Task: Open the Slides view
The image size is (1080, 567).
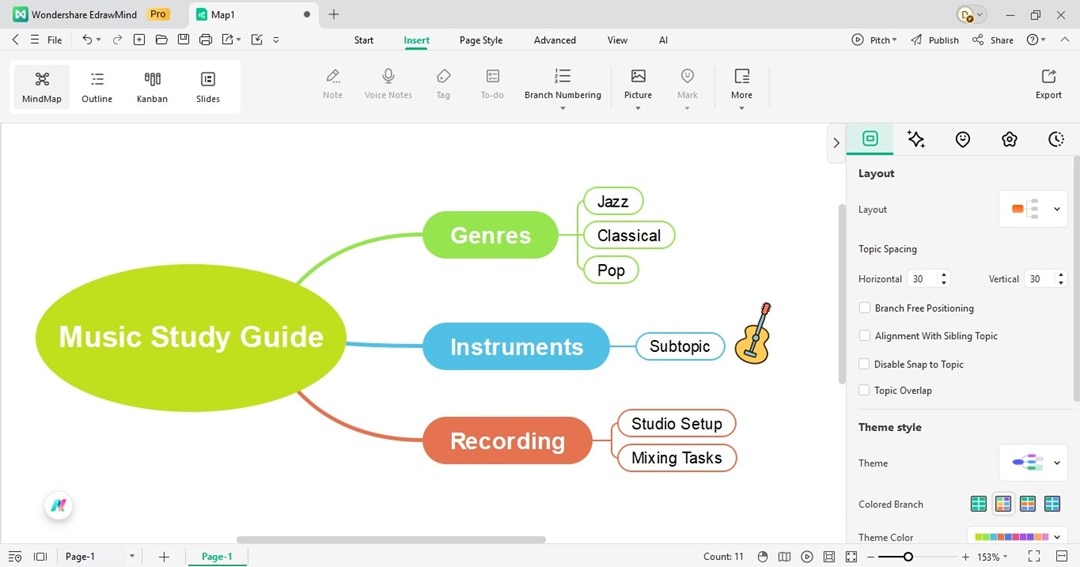Action: (207, 87)
